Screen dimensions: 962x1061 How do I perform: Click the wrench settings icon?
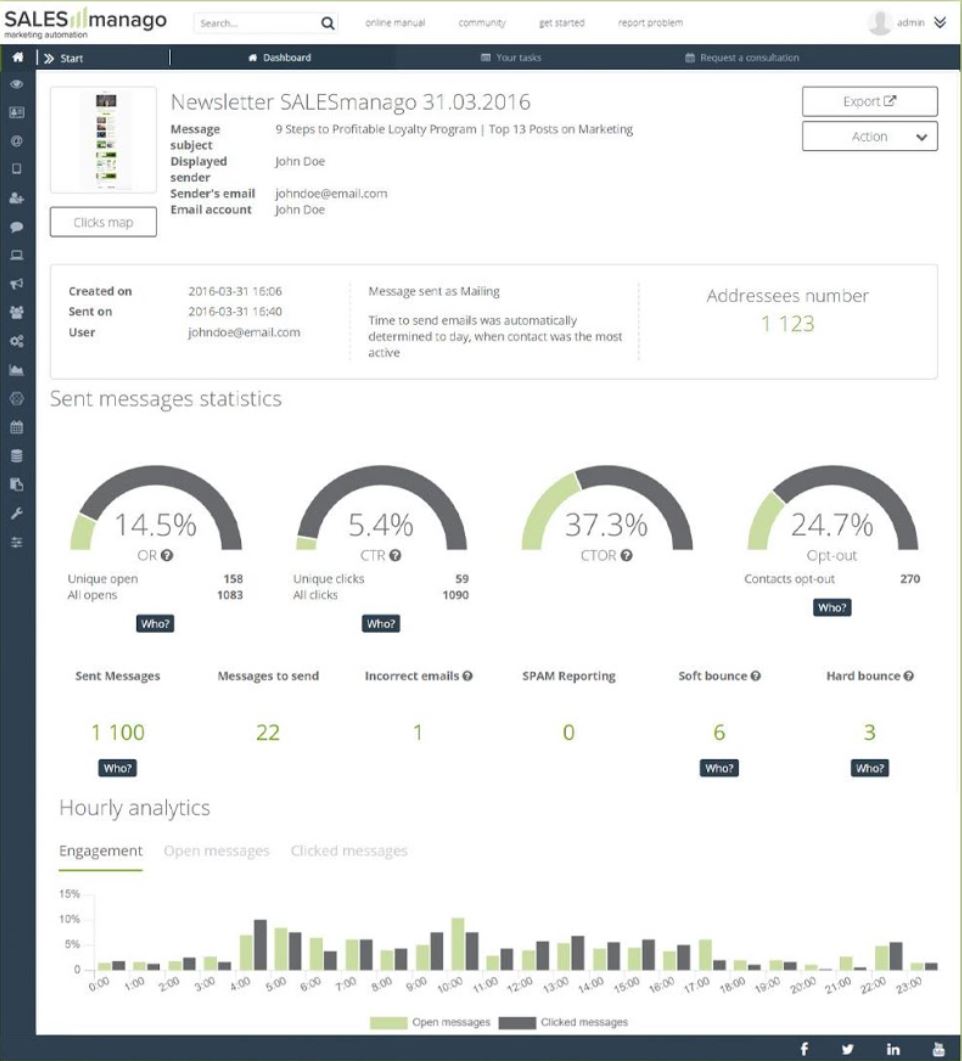click(17, 513)
